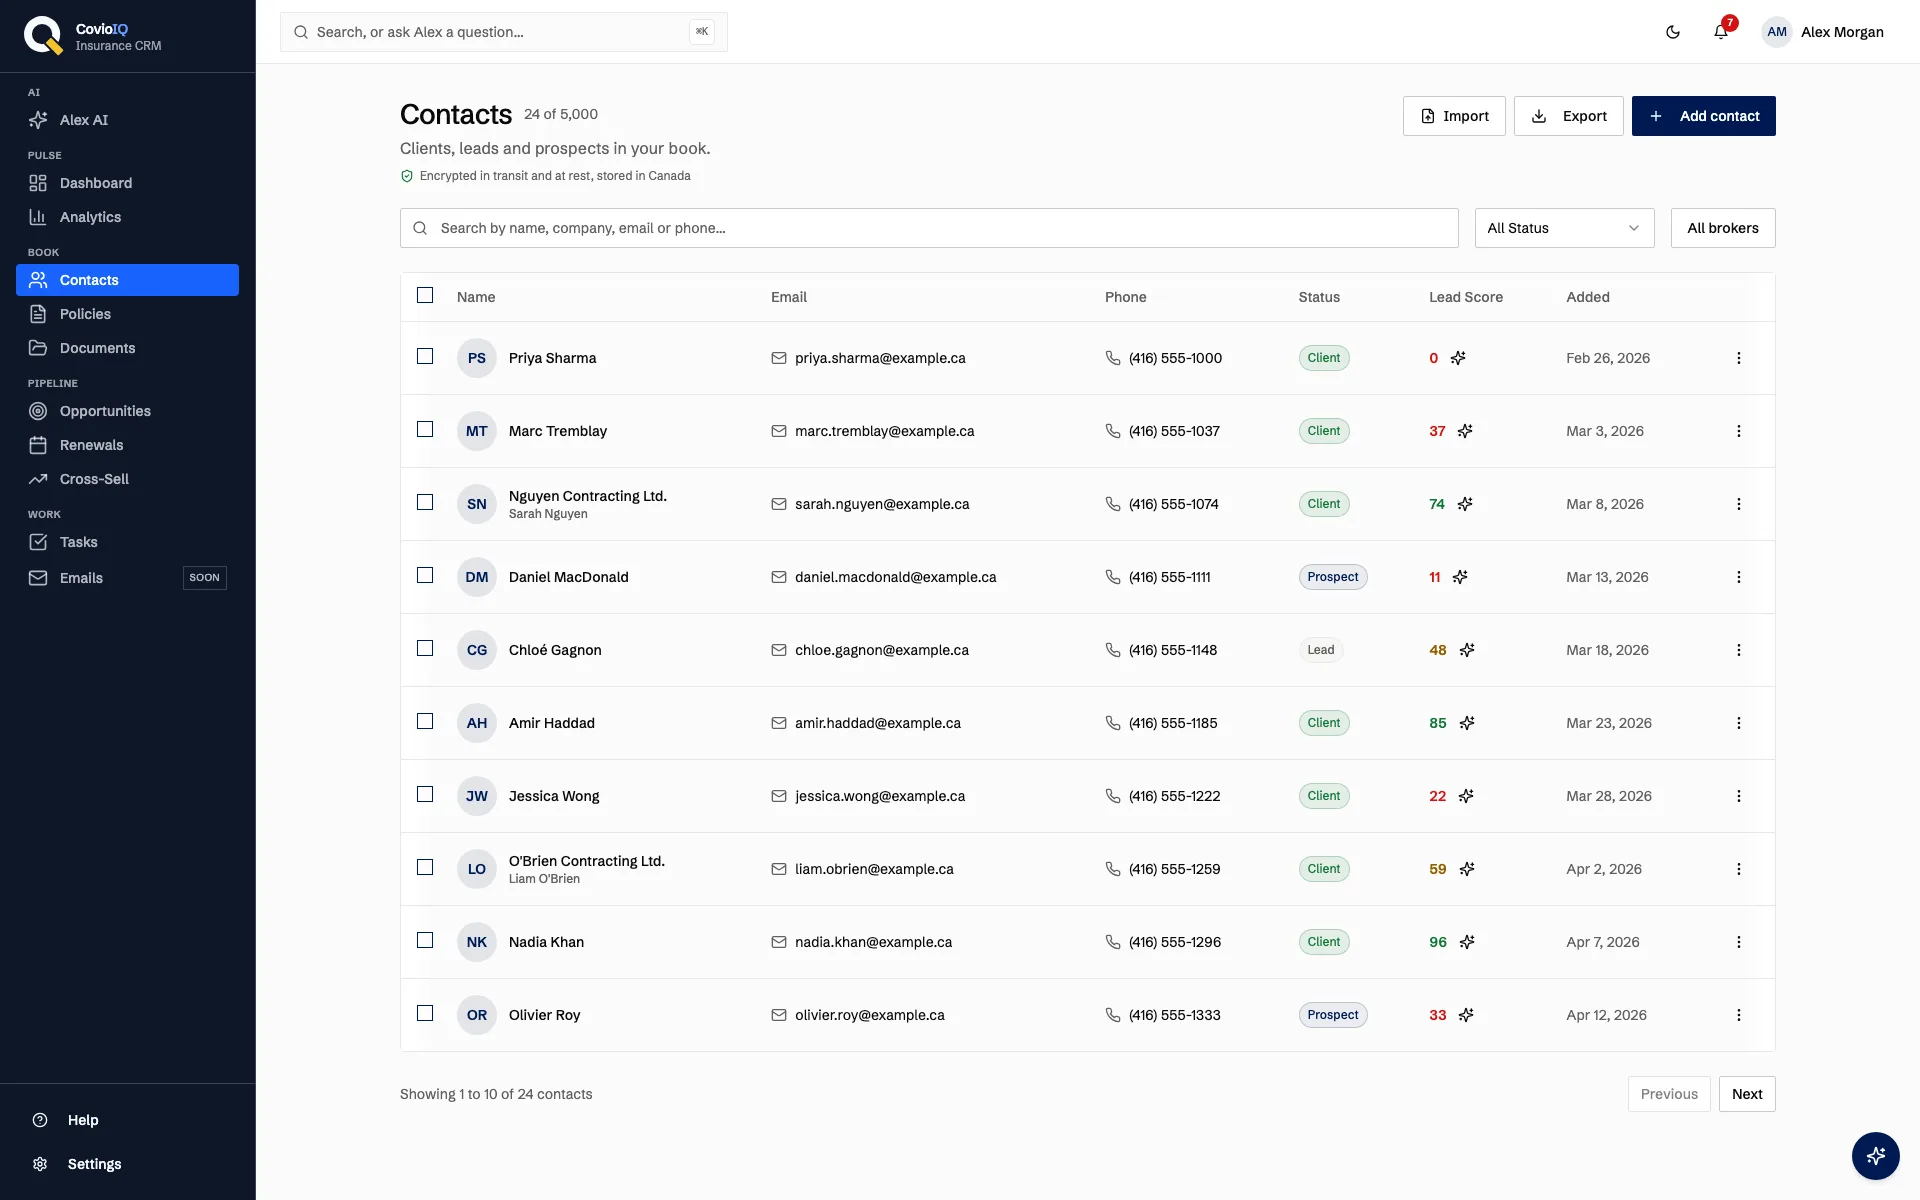Click the Import button
1920x1200 pixels.
(1454, 116)
